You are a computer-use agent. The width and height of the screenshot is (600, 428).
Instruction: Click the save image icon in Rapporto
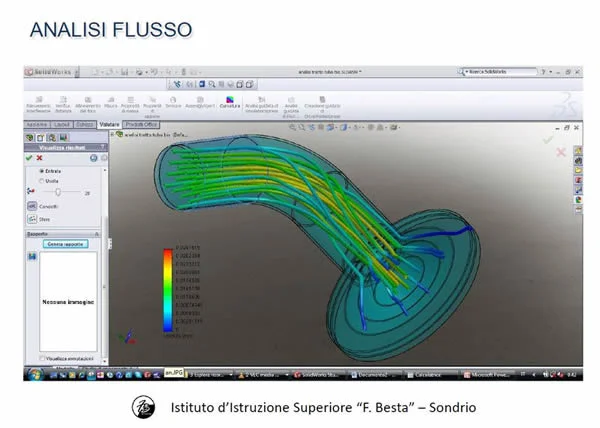[30, 257]
